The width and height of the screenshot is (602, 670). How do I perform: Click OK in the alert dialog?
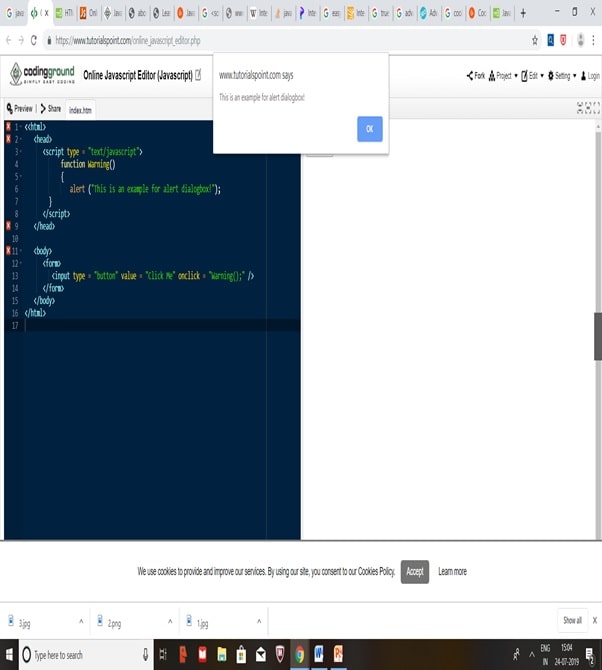click(370, 129)
